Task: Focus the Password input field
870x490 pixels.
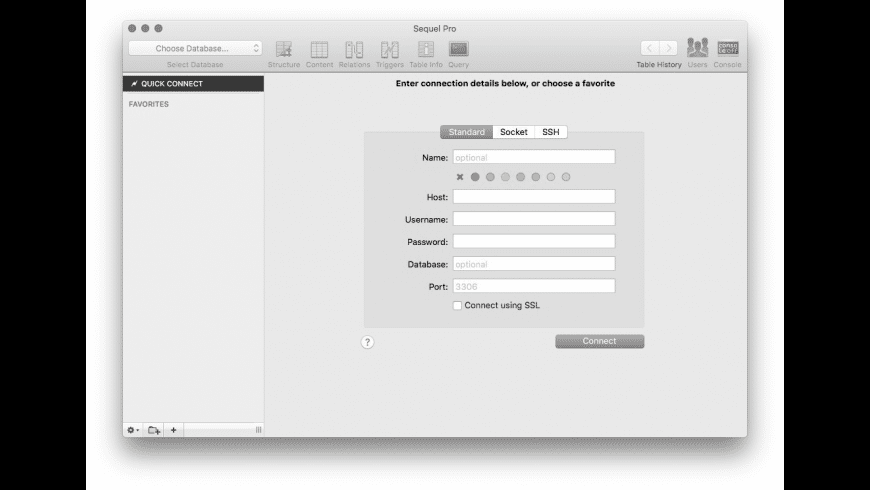Action: (534, 241)
